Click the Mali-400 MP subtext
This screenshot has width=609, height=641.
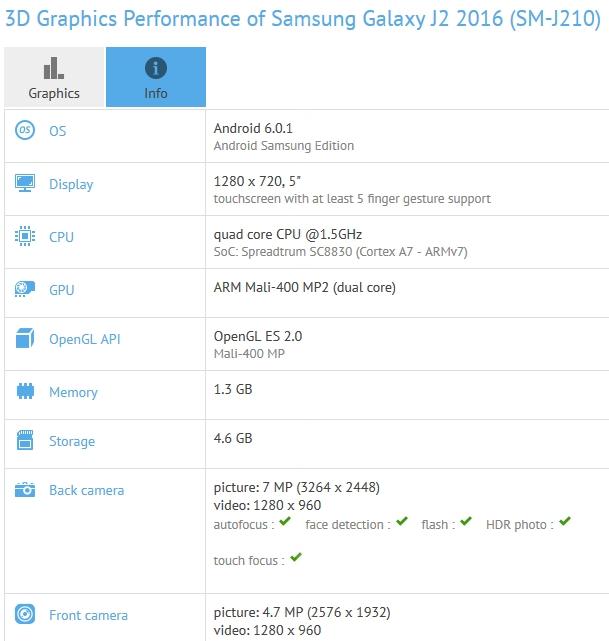pyautogui.click(x=249, y=354)
